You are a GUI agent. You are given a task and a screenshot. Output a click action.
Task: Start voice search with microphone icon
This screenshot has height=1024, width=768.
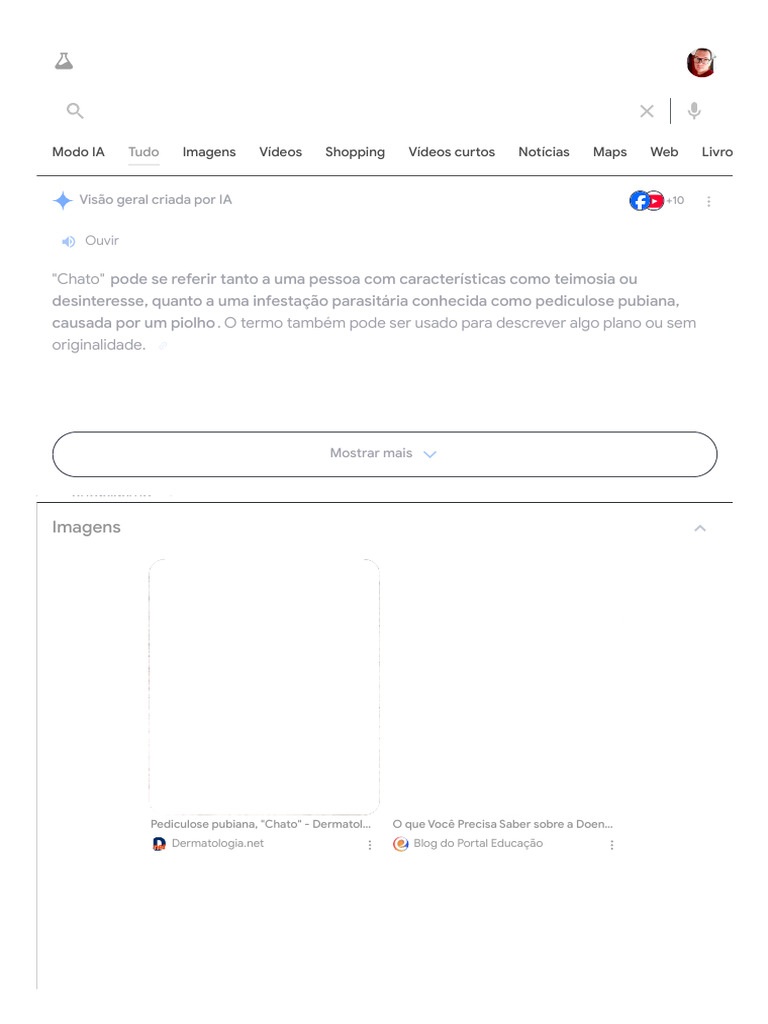694,111
